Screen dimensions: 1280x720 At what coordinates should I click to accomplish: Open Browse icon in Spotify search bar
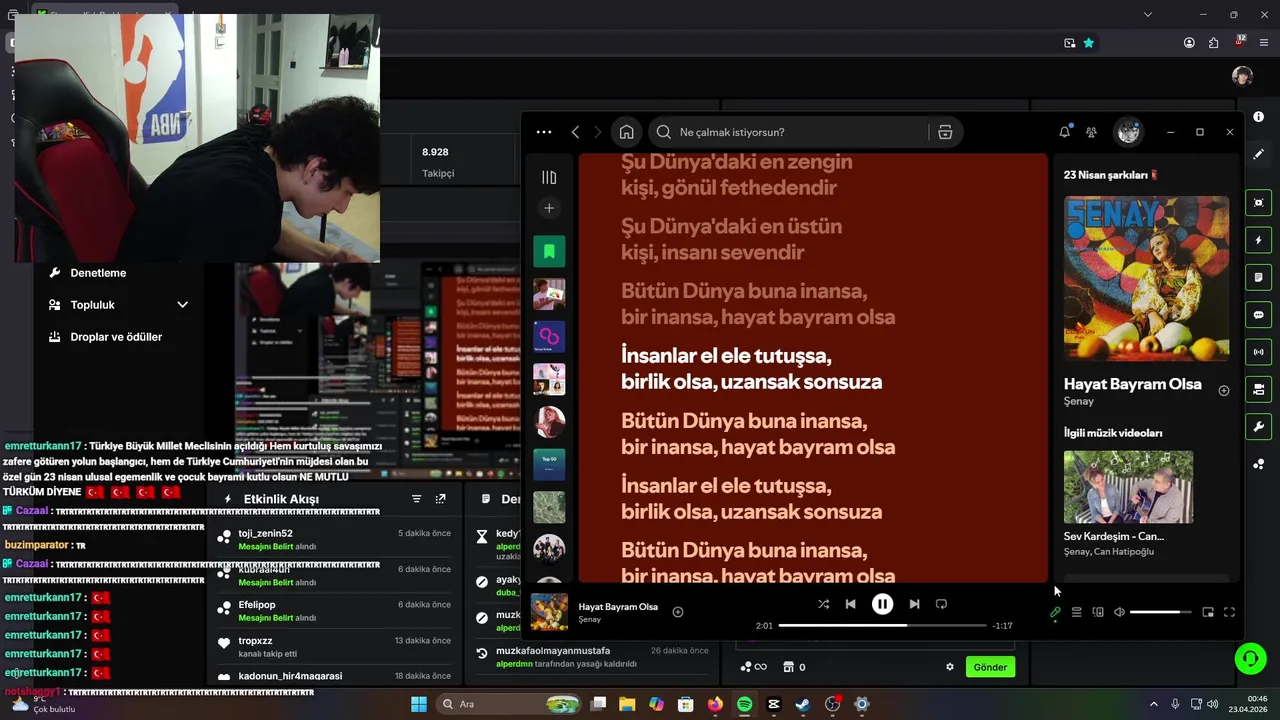[945, 132]
